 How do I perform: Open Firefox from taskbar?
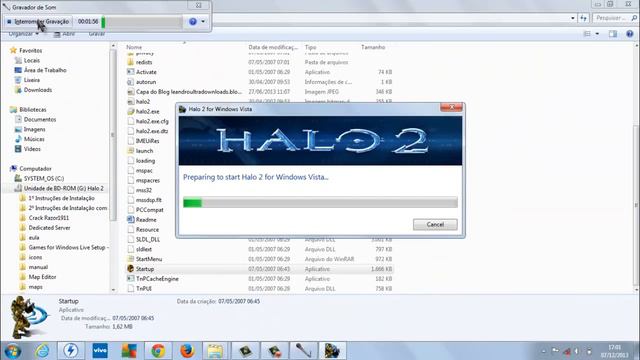point(187,351)
